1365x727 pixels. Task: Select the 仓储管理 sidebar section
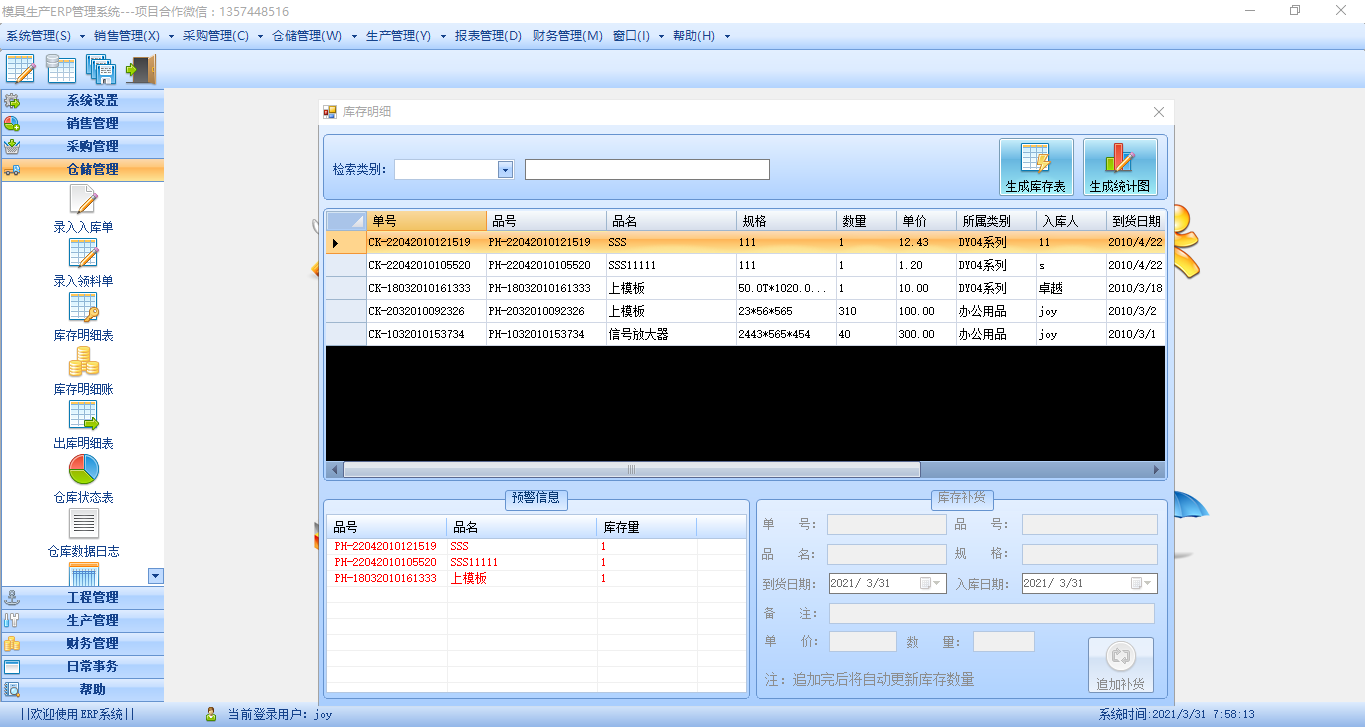click(x=83, y=170)
